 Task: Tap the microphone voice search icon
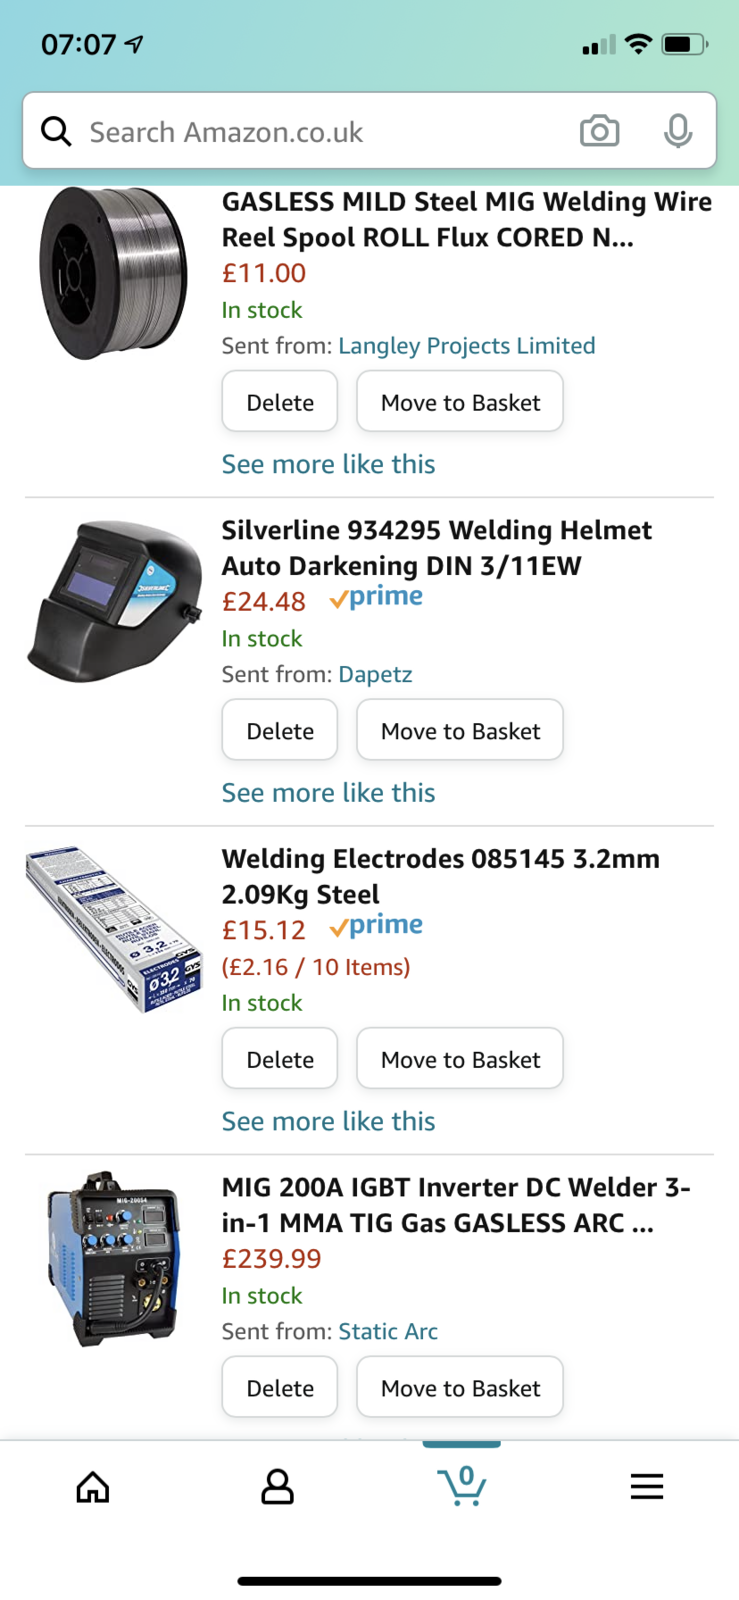click(678, 131)
